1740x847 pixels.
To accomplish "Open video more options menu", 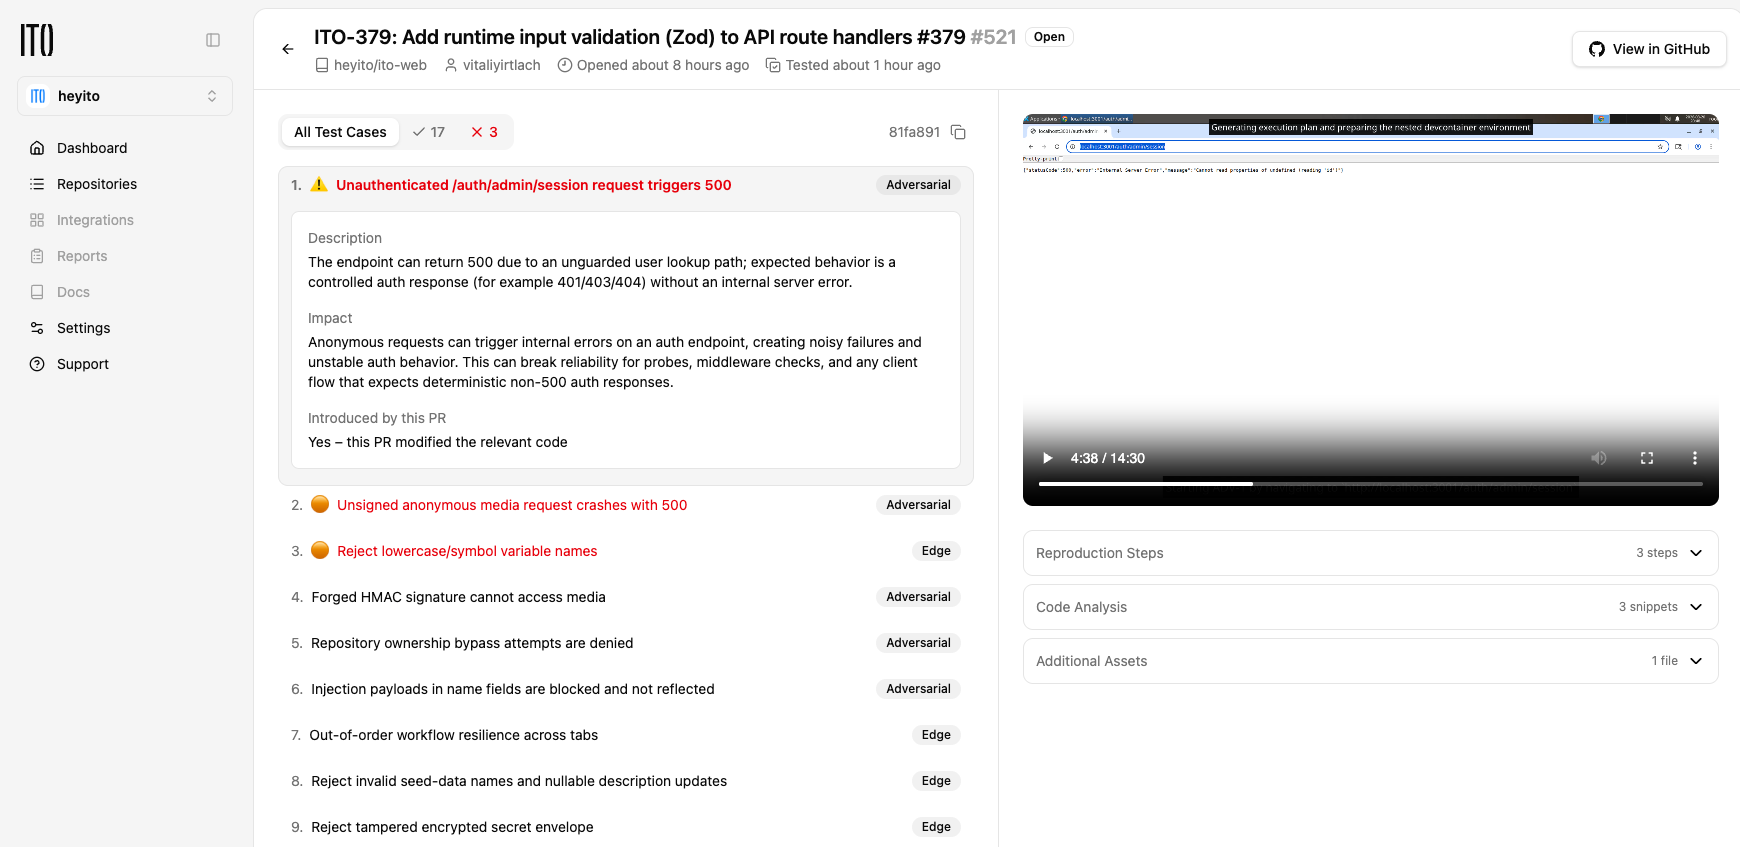I will pyautogui.click(x=1694, y=458).
